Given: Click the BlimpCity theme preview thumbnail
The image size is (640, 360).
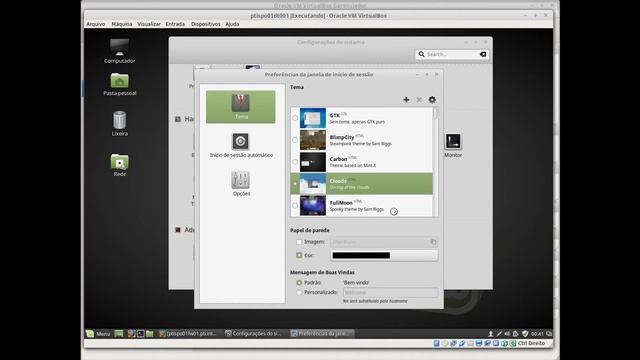Looking at the screenshot, I should pyautogui.click(x=313, y=140).
